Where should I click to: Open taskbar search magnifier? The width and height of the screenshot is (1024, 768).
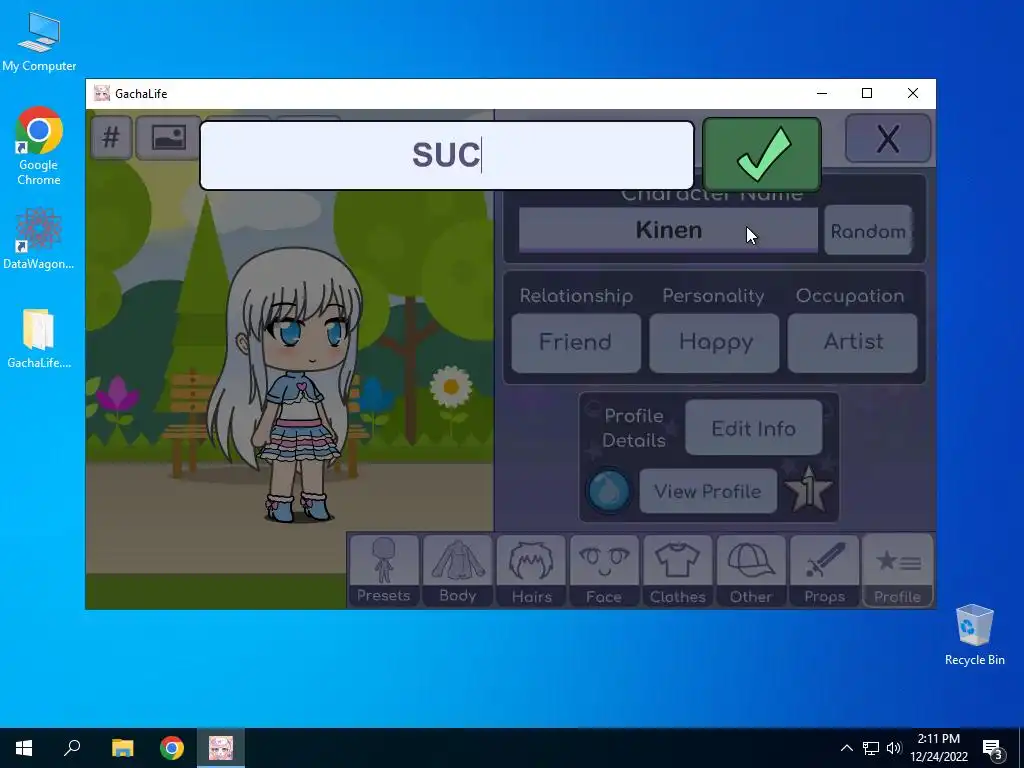pos(72,748)
